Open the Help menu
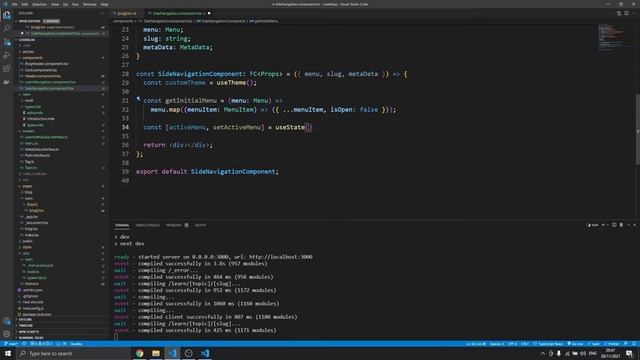 coord(104,4)
